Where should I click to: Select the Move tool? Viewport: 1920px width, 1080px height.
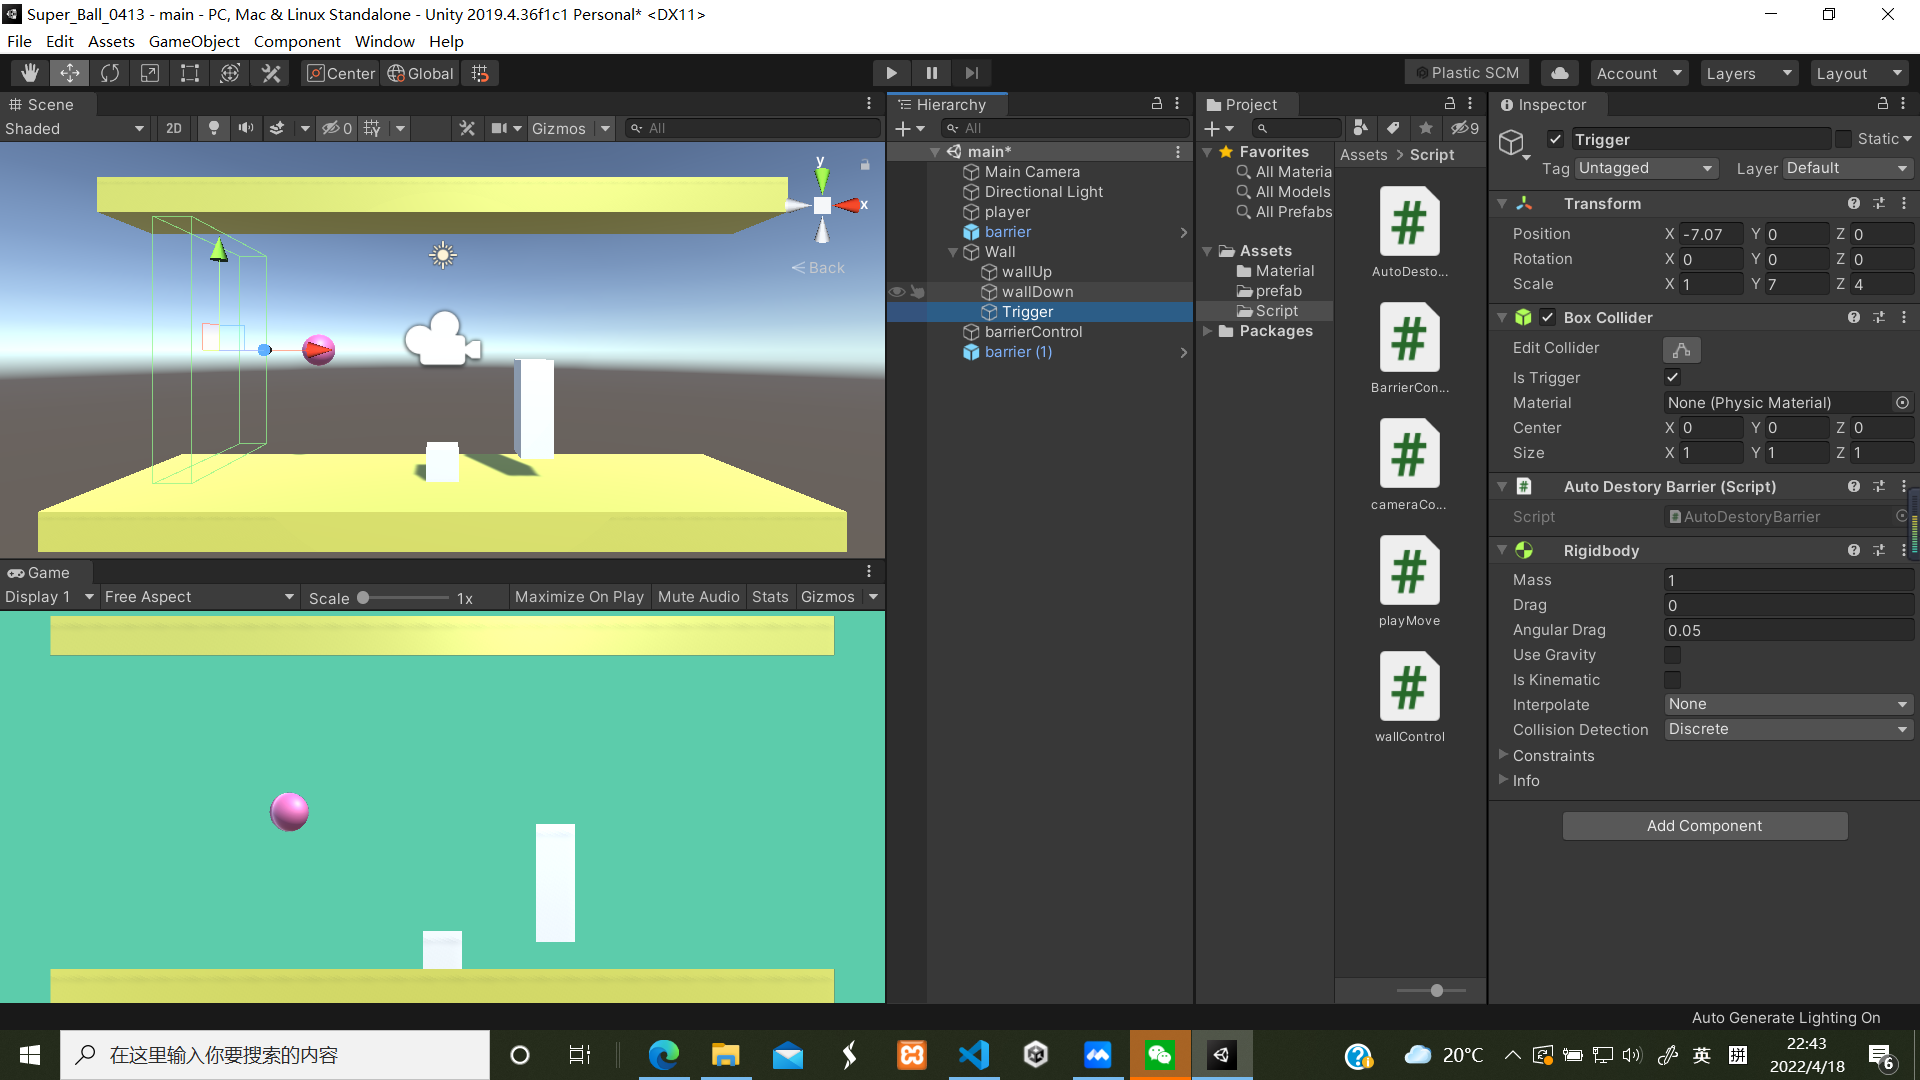coord(70,73)
